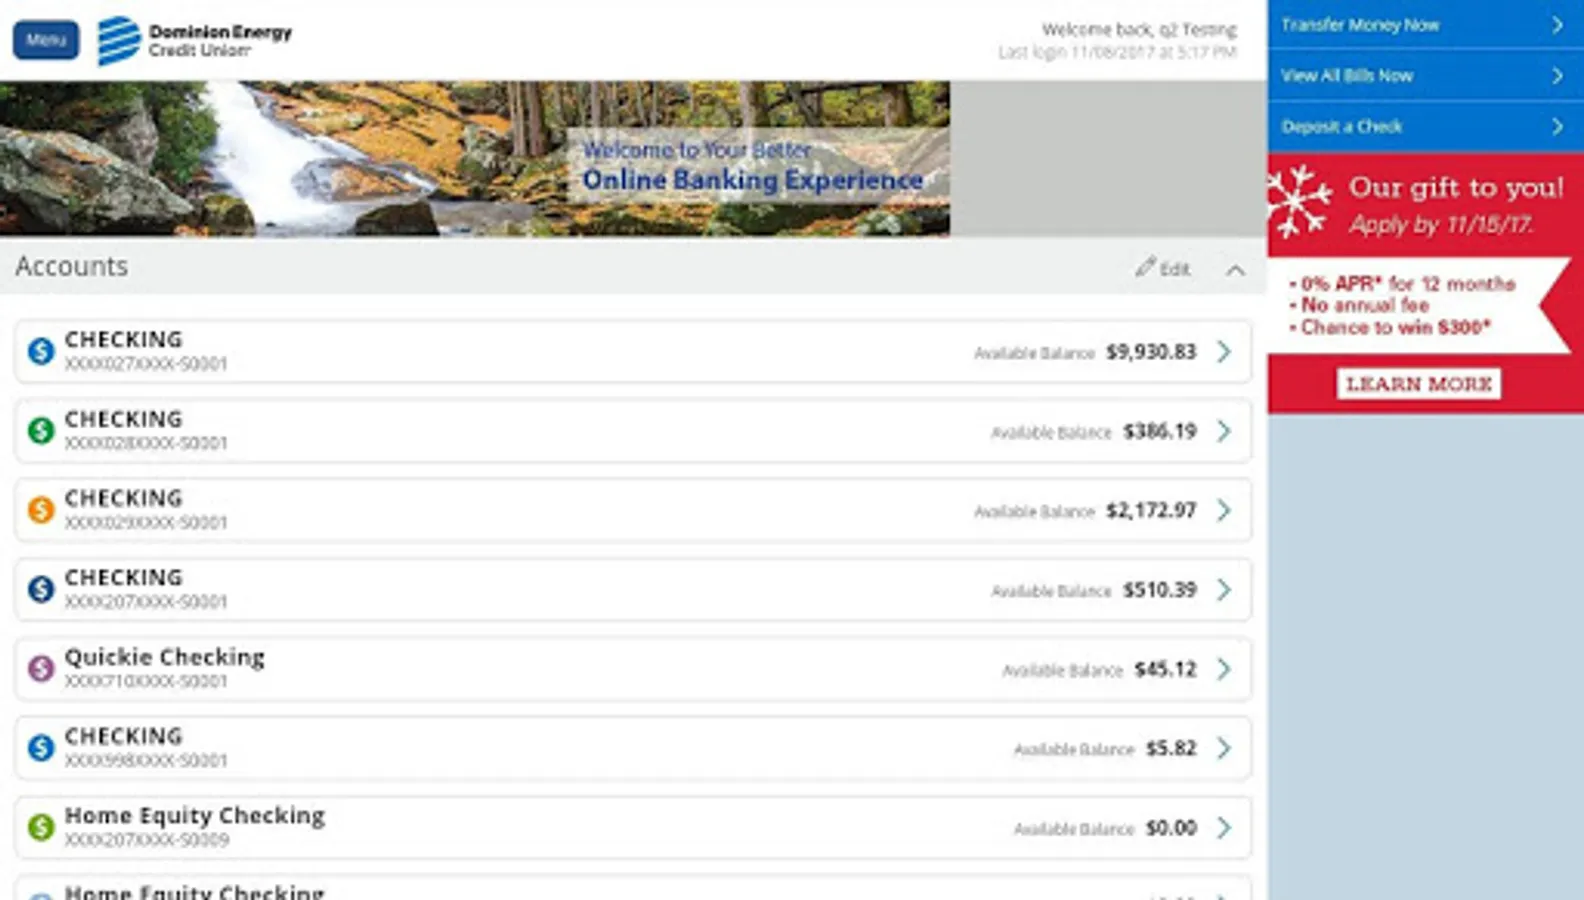Image resolution: width=1584 pixels, height=900 pixels.
Task: Click the green dollar icon of Home Equity Checking $0.00
Action: tap(41, 827)
